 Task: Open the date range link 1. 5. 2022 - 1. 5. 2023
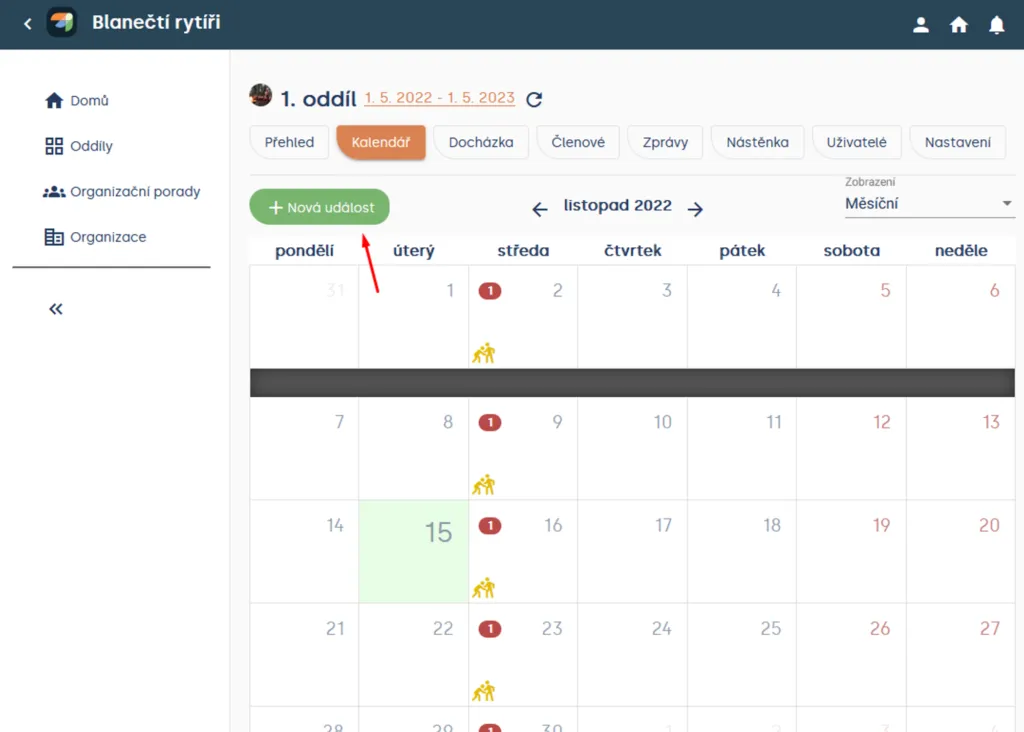pyautogui.click(x=440, y=98)
